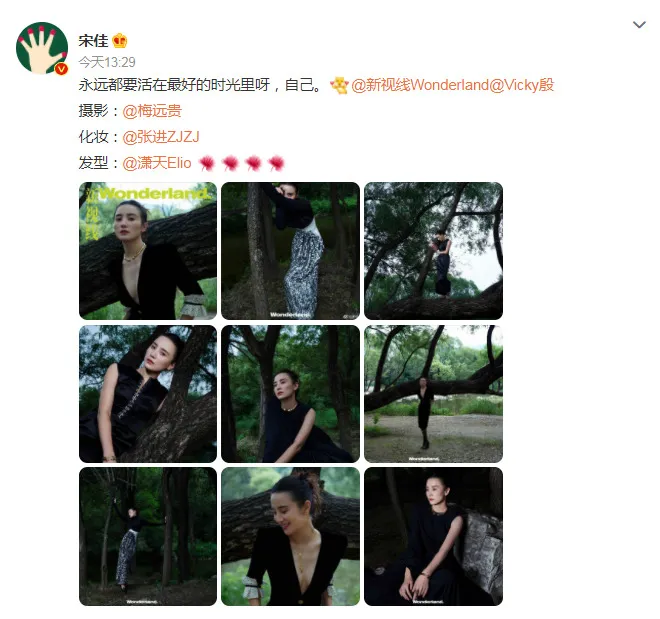Image resolution: width=660 pixels, height=619 pixels.
Task: Open bottom-left forest full-body photo
Action: click(x=148, y=537)
